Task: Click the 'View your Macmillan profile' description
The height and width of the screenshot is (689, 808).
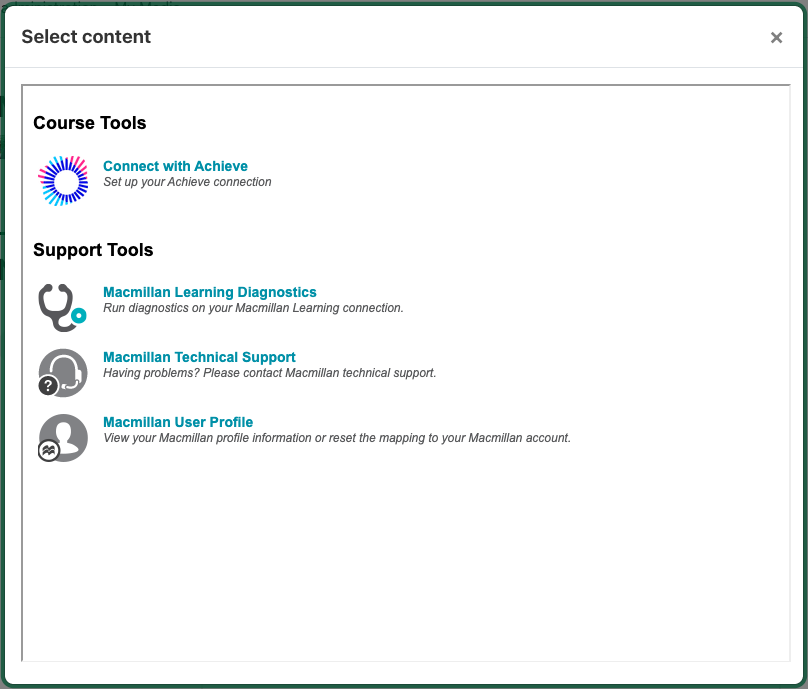Action: (336, 438)
